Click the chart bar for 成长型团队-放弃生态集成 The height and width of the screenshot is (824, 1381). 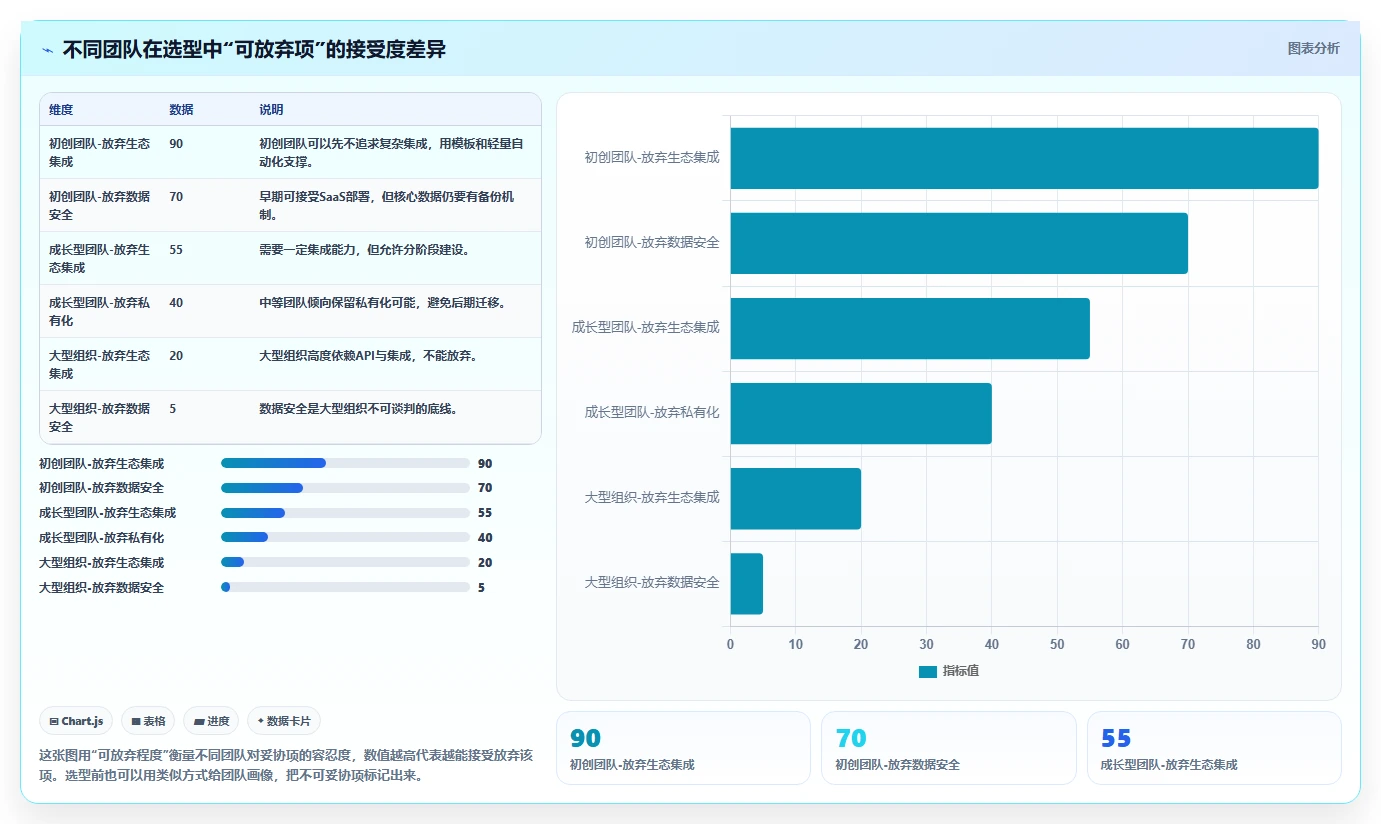(x=910, y=328)
